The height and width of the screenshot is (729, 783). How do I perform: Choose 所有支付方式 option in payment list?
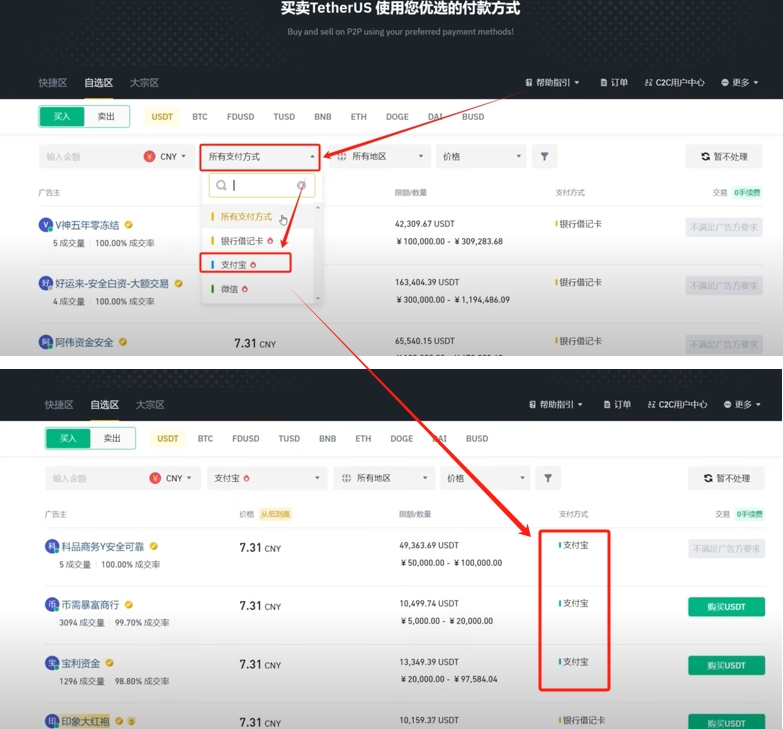pos(258,217)
